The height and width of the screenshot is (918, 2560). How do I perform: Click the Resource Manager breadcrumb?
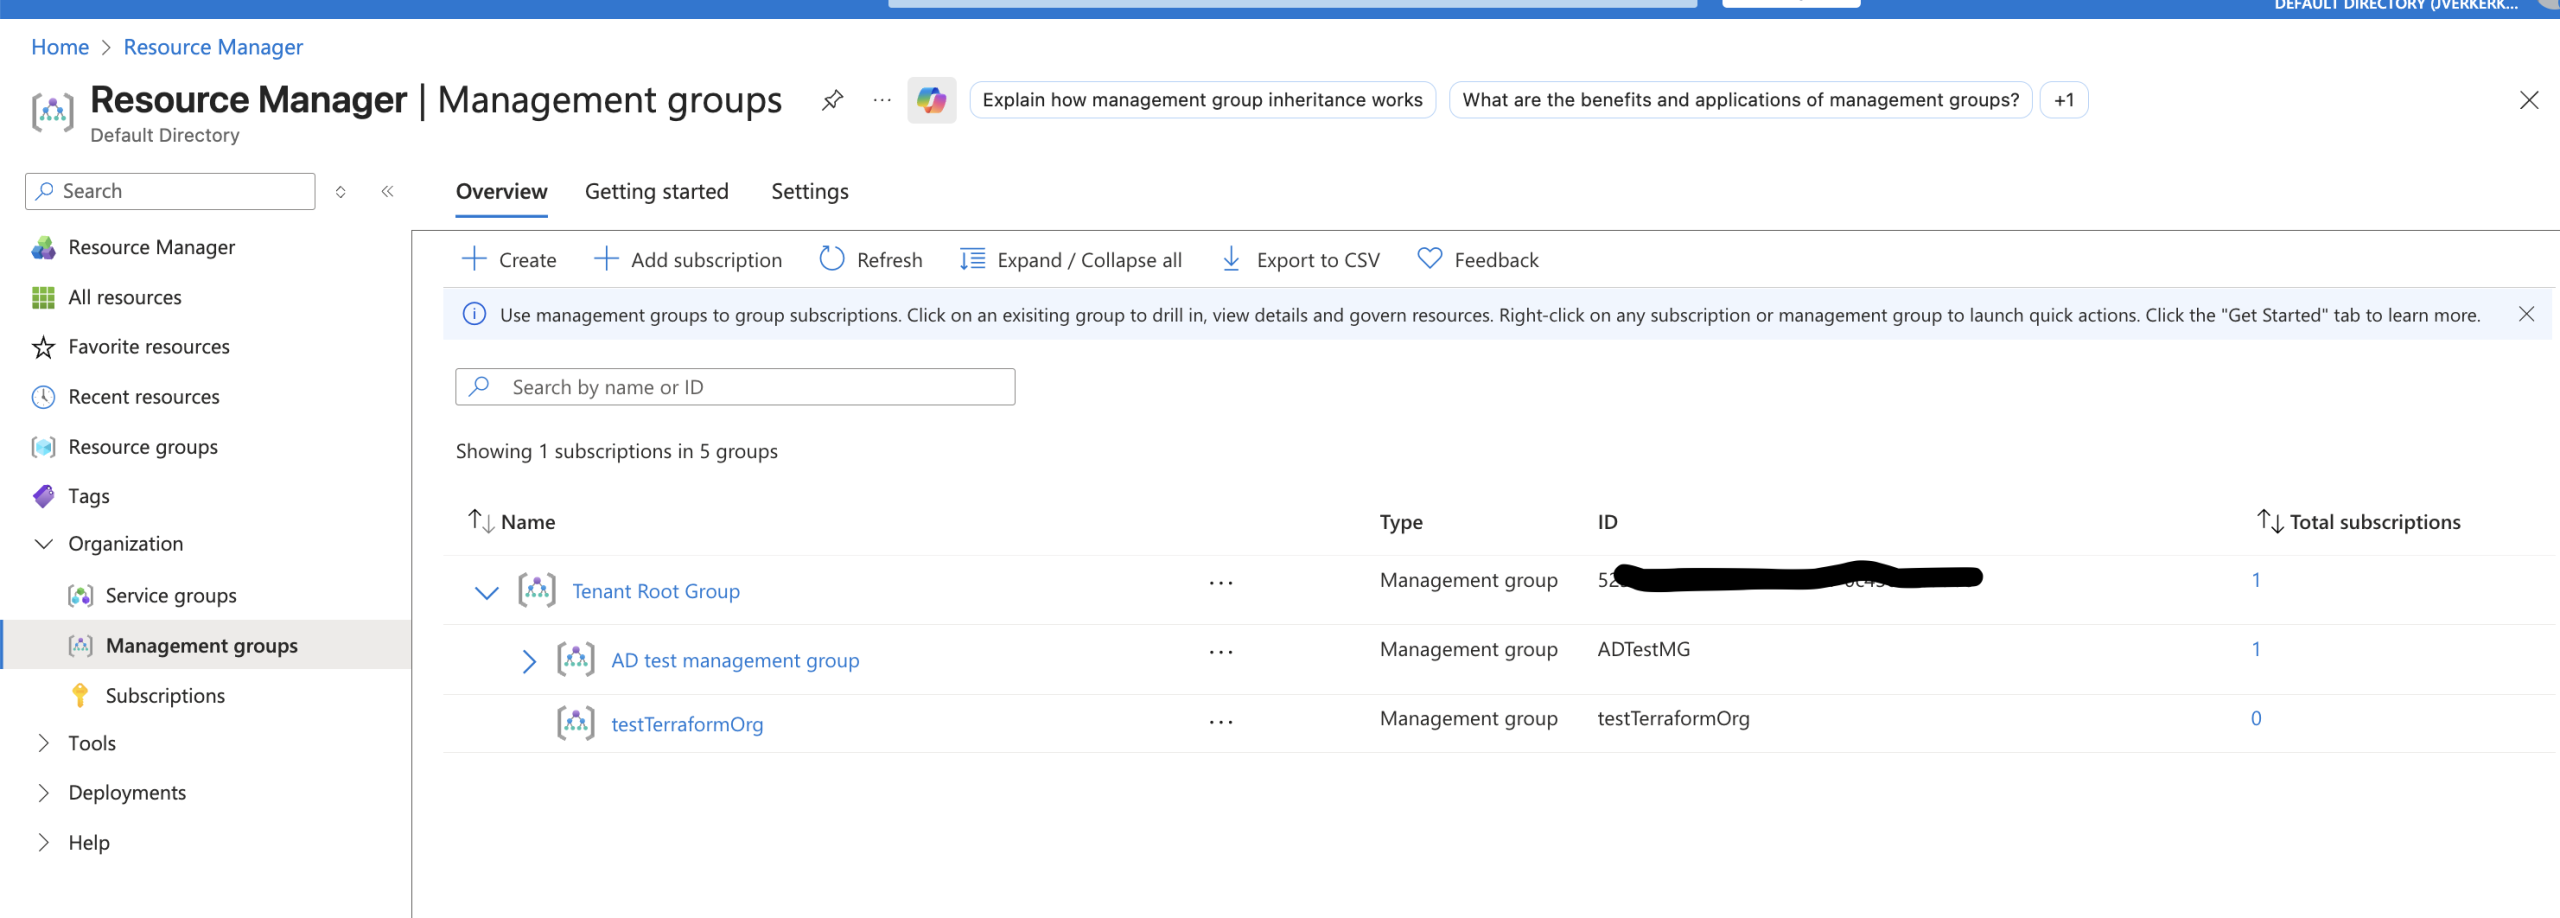coord(213,47)
